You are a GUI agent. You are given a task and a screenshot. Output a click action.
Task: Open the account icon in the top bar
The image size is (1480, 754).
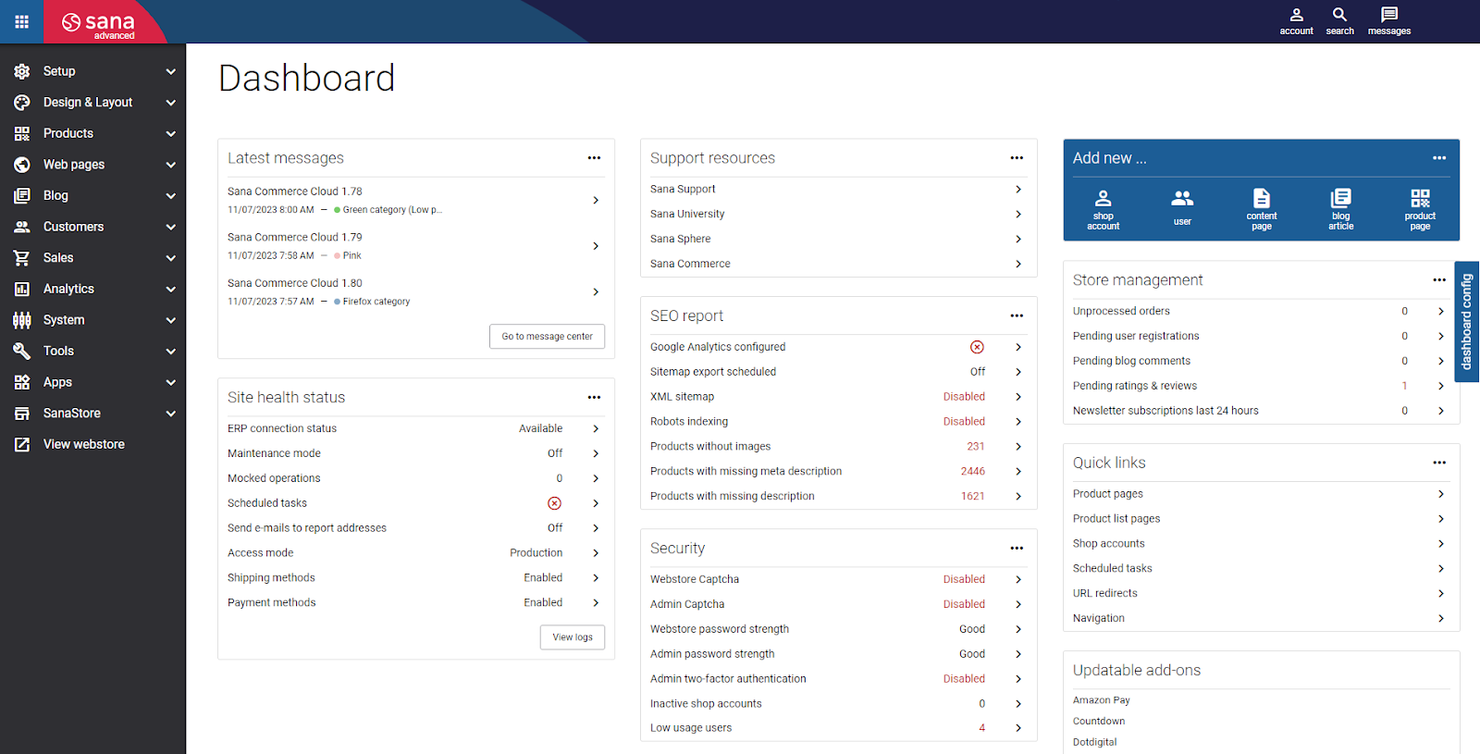[1296, 20]
